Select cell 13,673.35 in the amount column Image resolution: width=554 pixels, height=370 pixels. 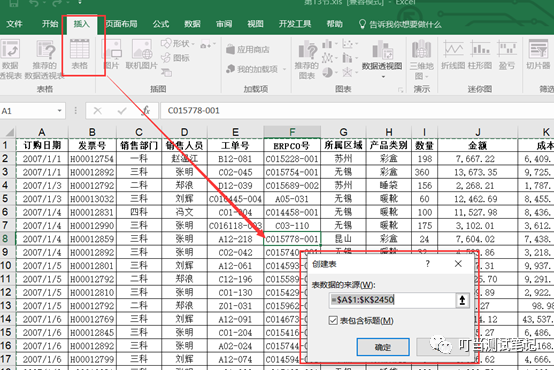[478, 172]
